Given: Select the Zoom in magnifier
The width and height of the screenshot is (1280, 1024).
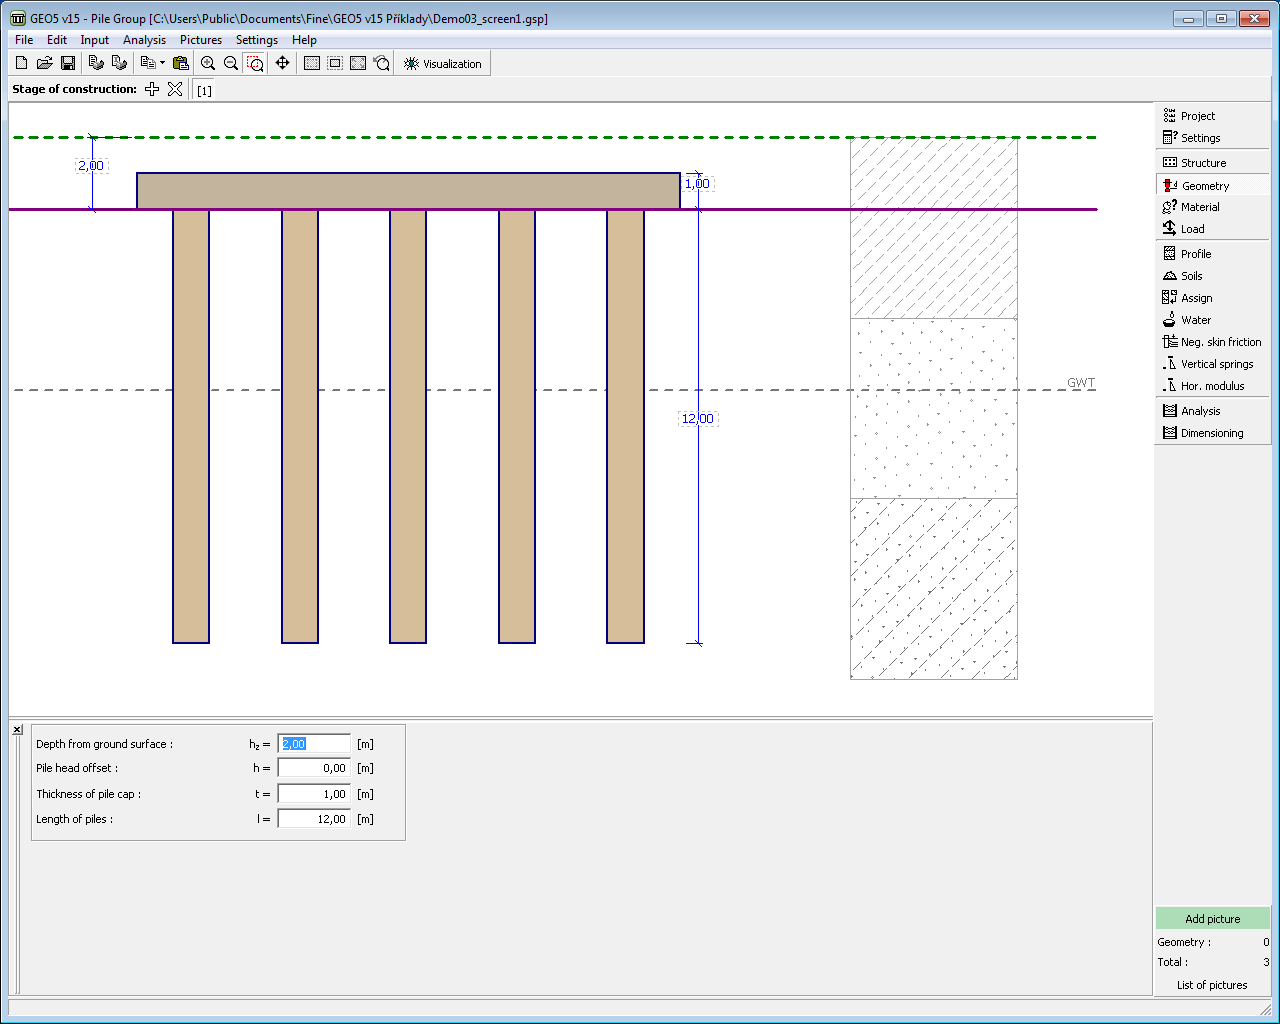Looking at the screenshot, I should (x=208, y=63).
